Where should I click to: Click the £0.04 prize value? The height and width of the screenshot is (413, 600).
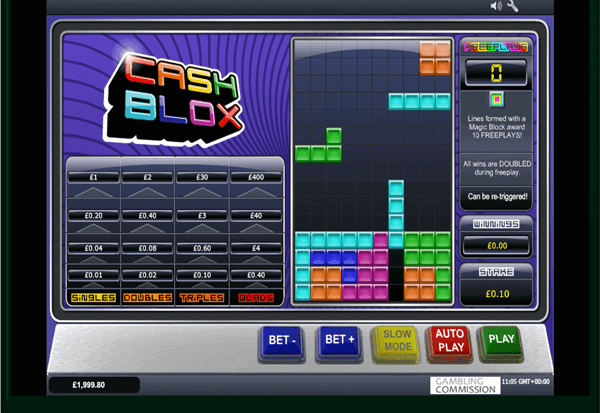[93, 248]
